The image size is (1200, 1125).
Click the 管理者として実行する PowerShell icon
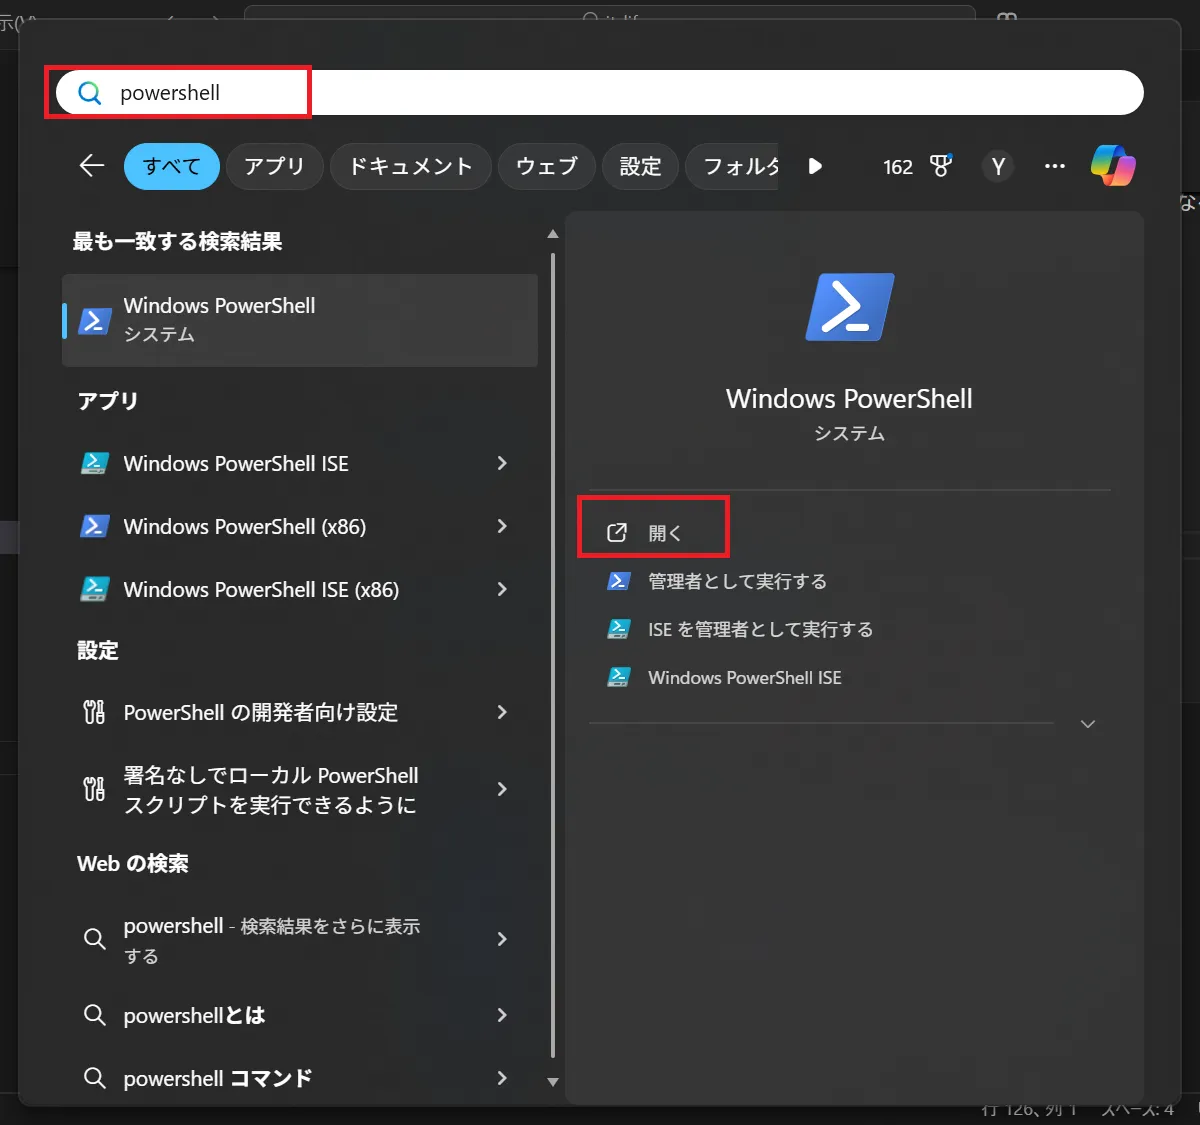(x=619, y=581)
